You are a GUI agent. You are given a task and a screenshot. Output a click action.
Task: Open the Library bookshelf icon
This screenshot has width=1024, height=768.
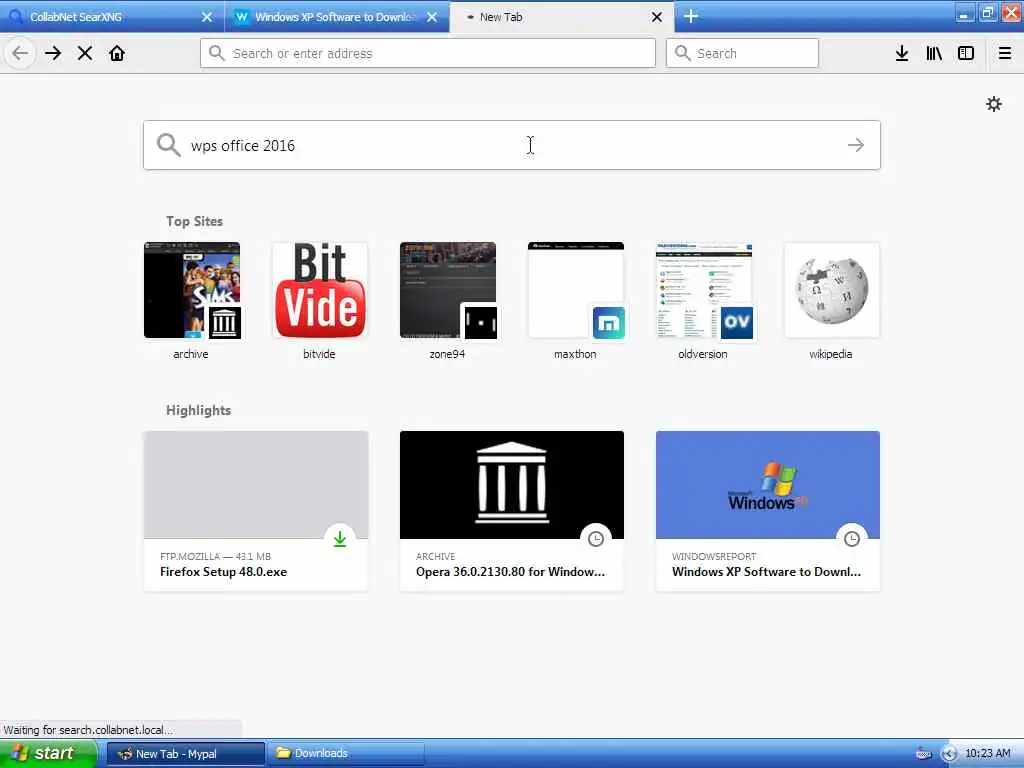click(x=934, y=53)
